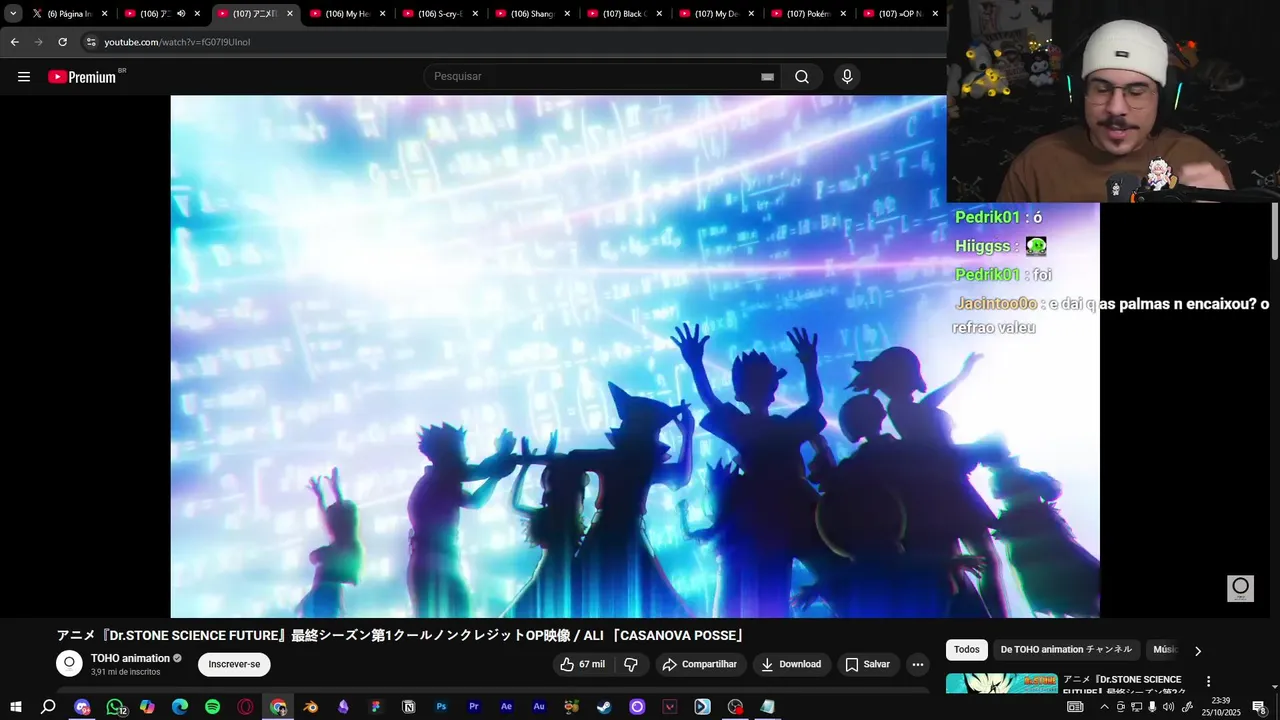This screenshot has height=720, width=1280.
Task: Open the browser tab search dropdown
Action: 13,14
